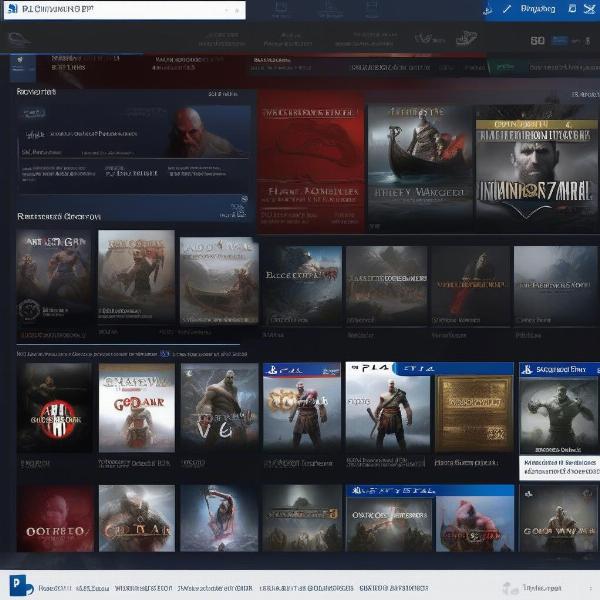This screenshot has width=600, height=600.
Task: Click the second section heading above the thumbnail rows
Action: point(59,217)
